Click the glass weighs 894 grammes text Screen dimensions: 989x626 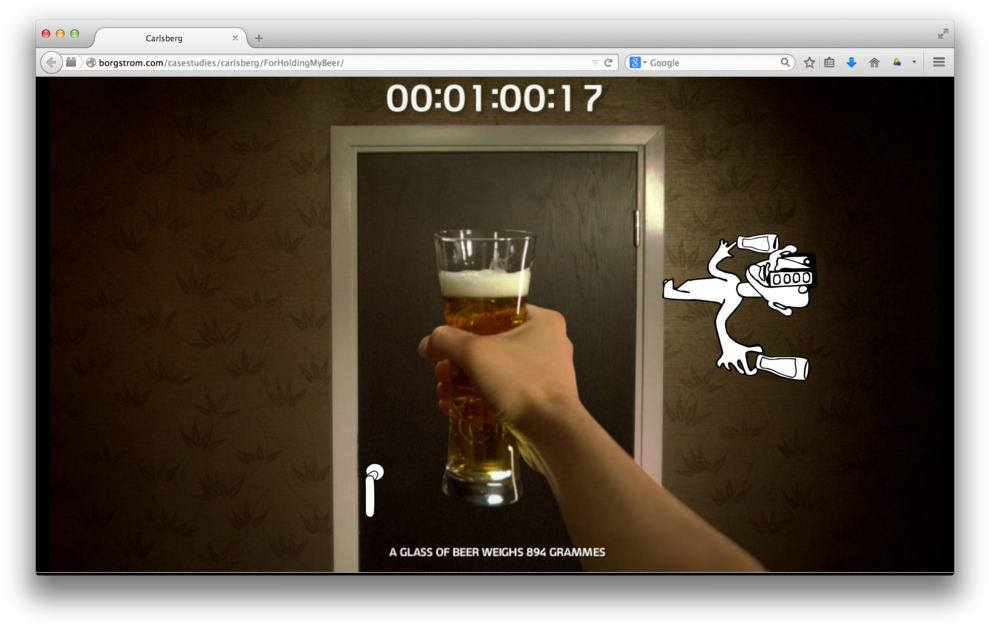[x=497, y=551]
